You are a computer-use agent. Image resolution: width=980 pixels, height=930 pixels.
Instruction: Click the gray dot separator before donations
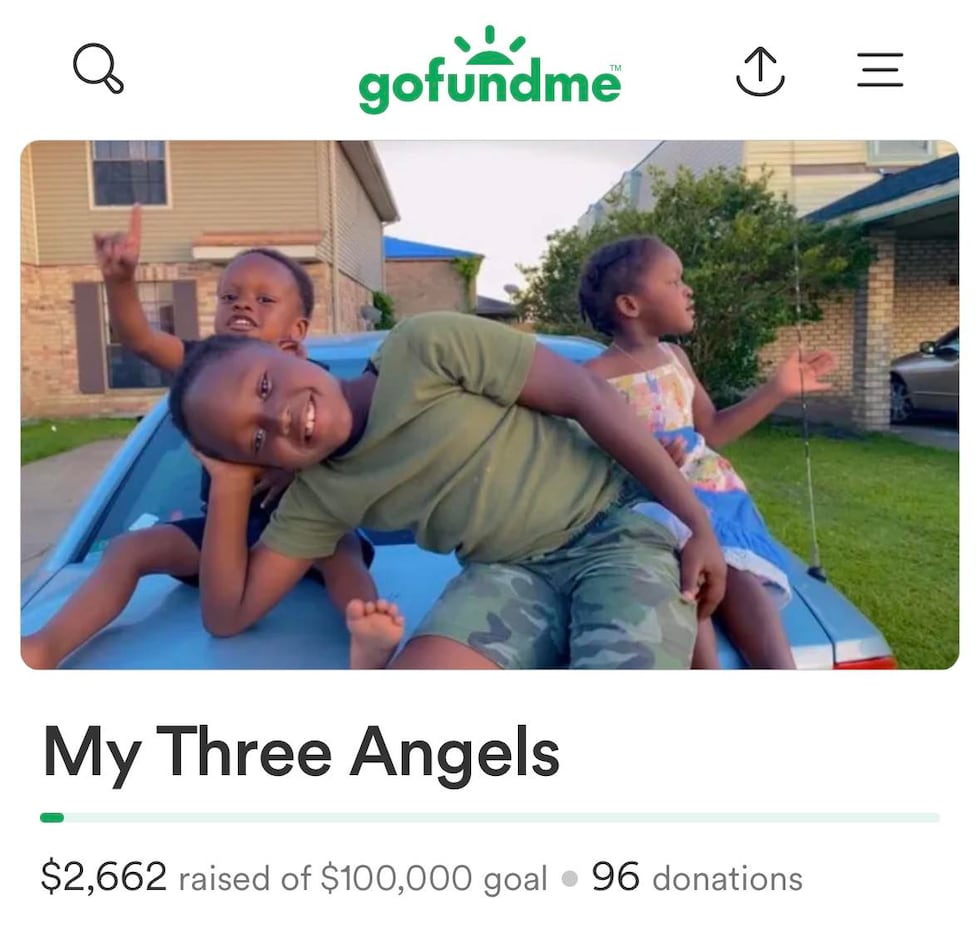(569, 879)
